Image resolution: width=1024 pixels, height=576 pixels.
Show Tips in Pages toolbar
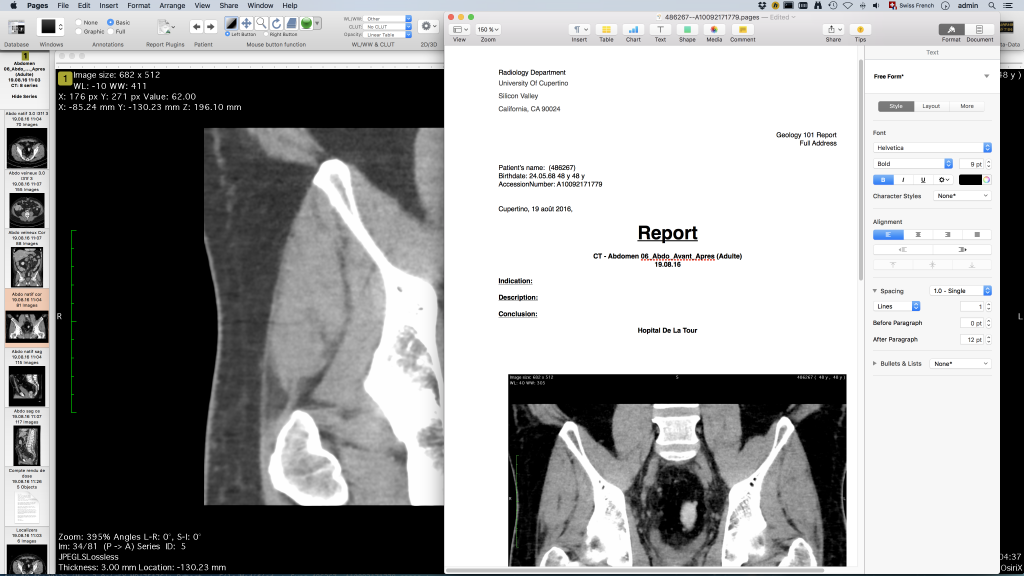[860, 29]
